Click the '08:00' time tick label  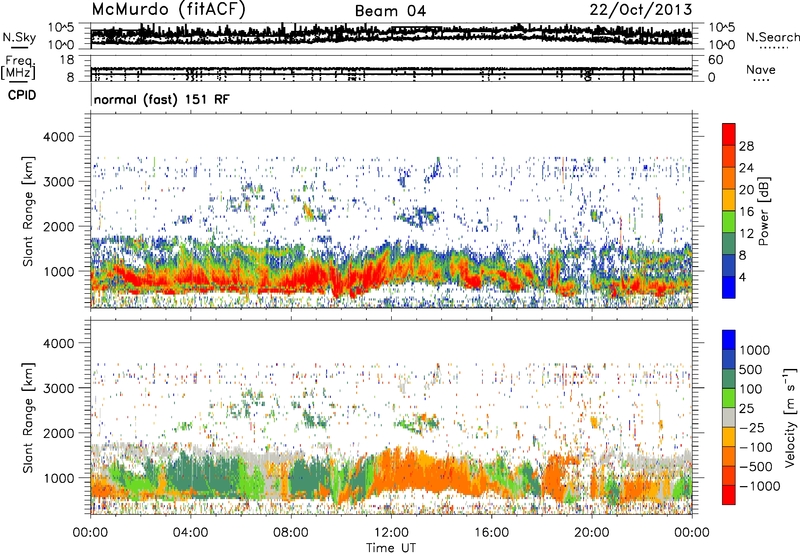(290, 533)
